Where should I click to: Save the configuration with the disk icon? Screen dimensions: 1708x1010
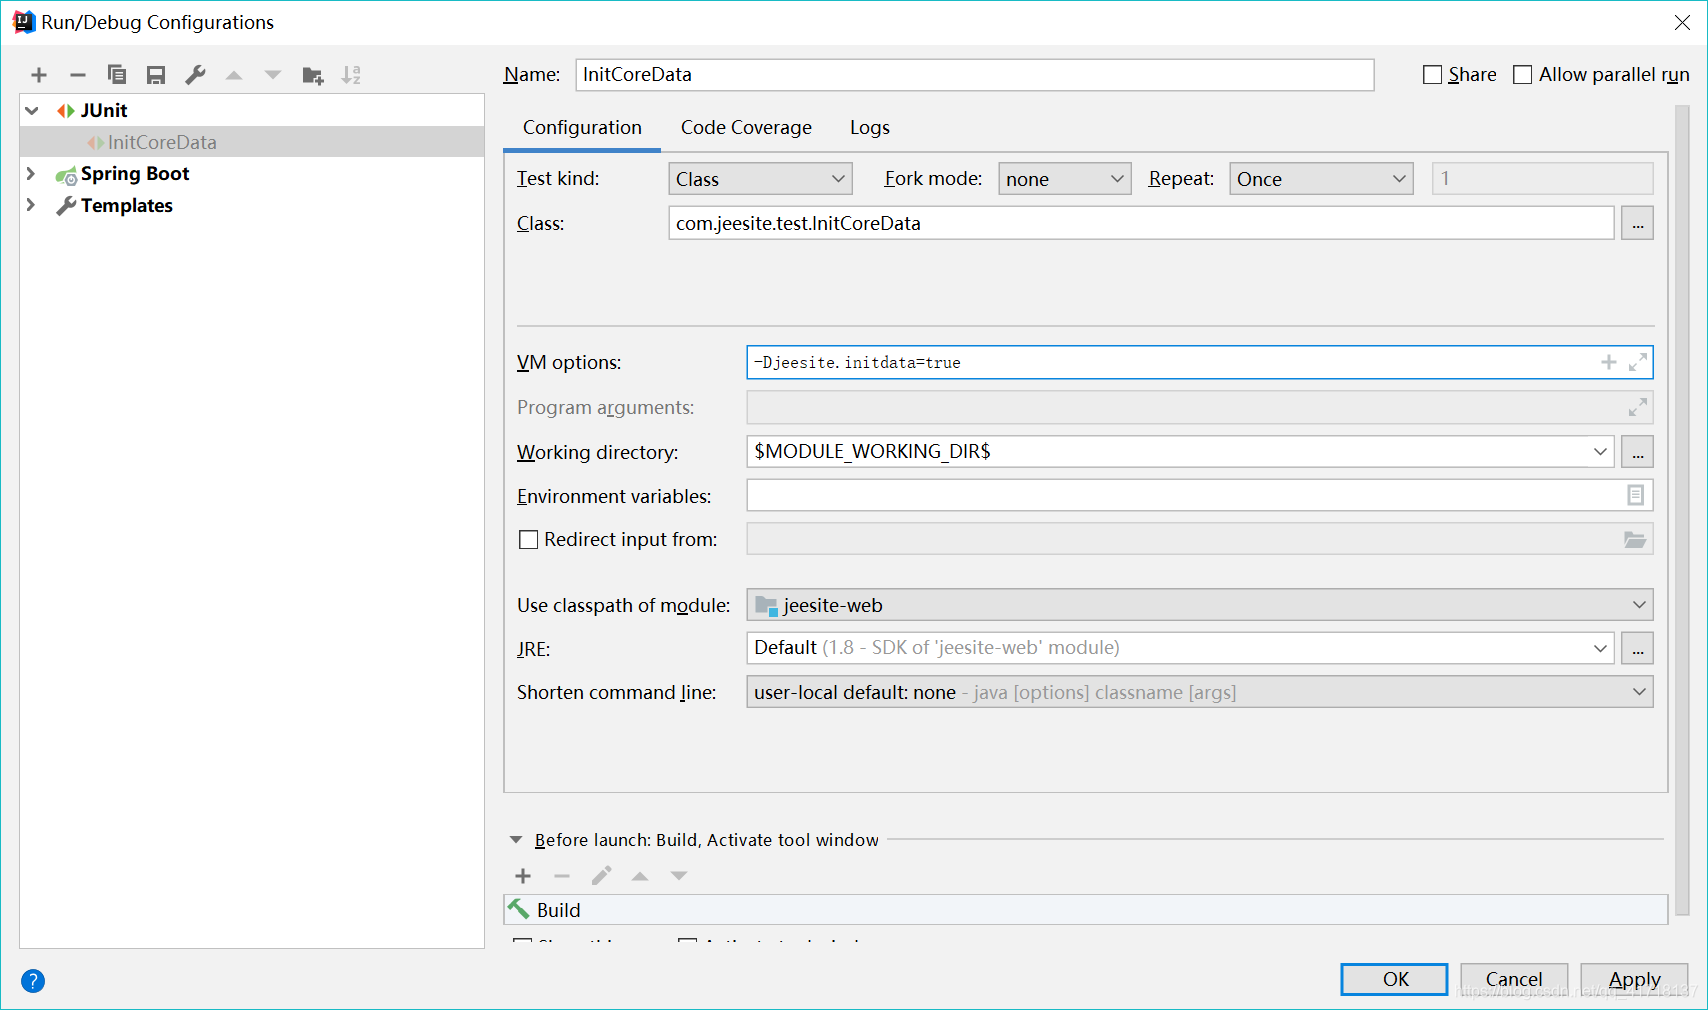(156, 75)
